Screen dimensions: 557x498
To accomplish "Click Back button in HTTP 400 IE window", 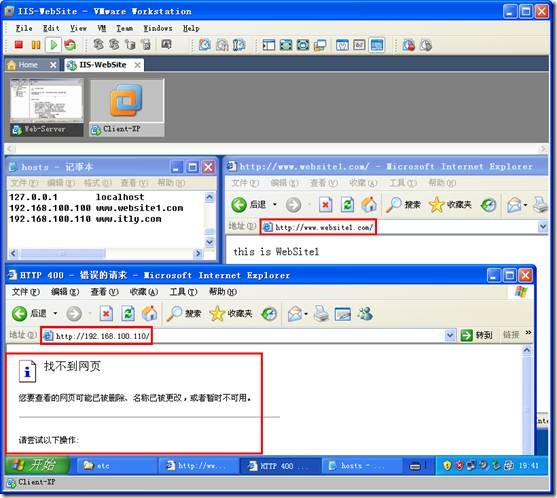I will [x=29, y=314].
